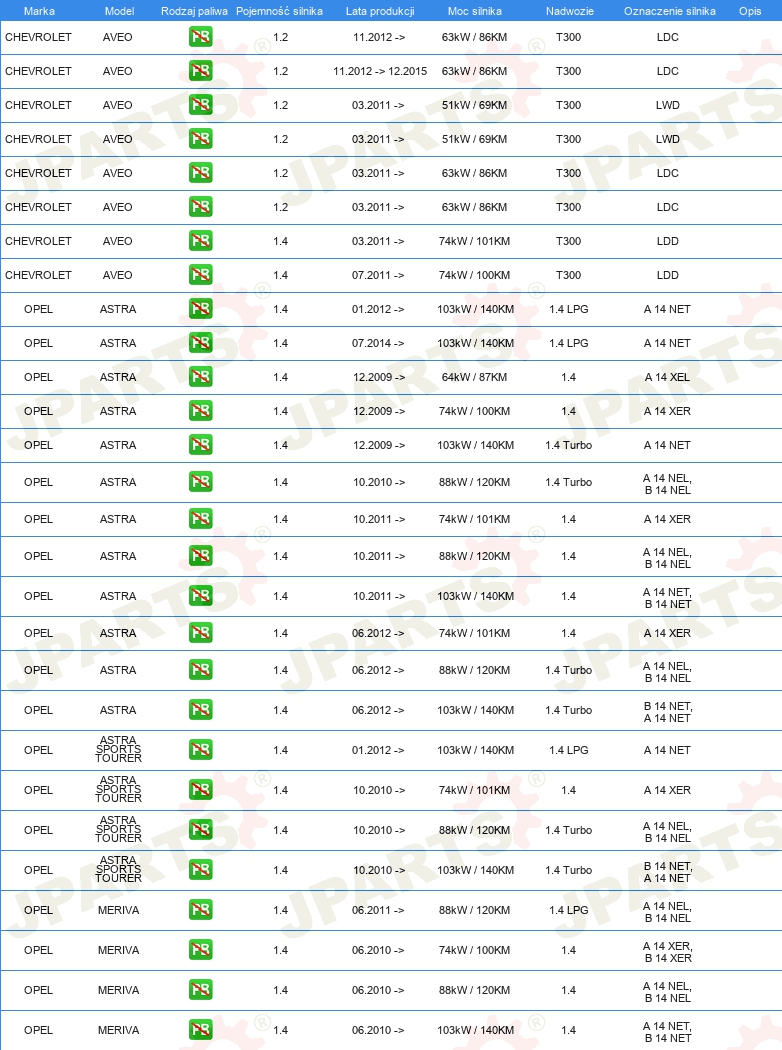The image size is (782, 1050).
Task: Select the 'A 14 XEL' engine code cell
Action: point(667,377)
